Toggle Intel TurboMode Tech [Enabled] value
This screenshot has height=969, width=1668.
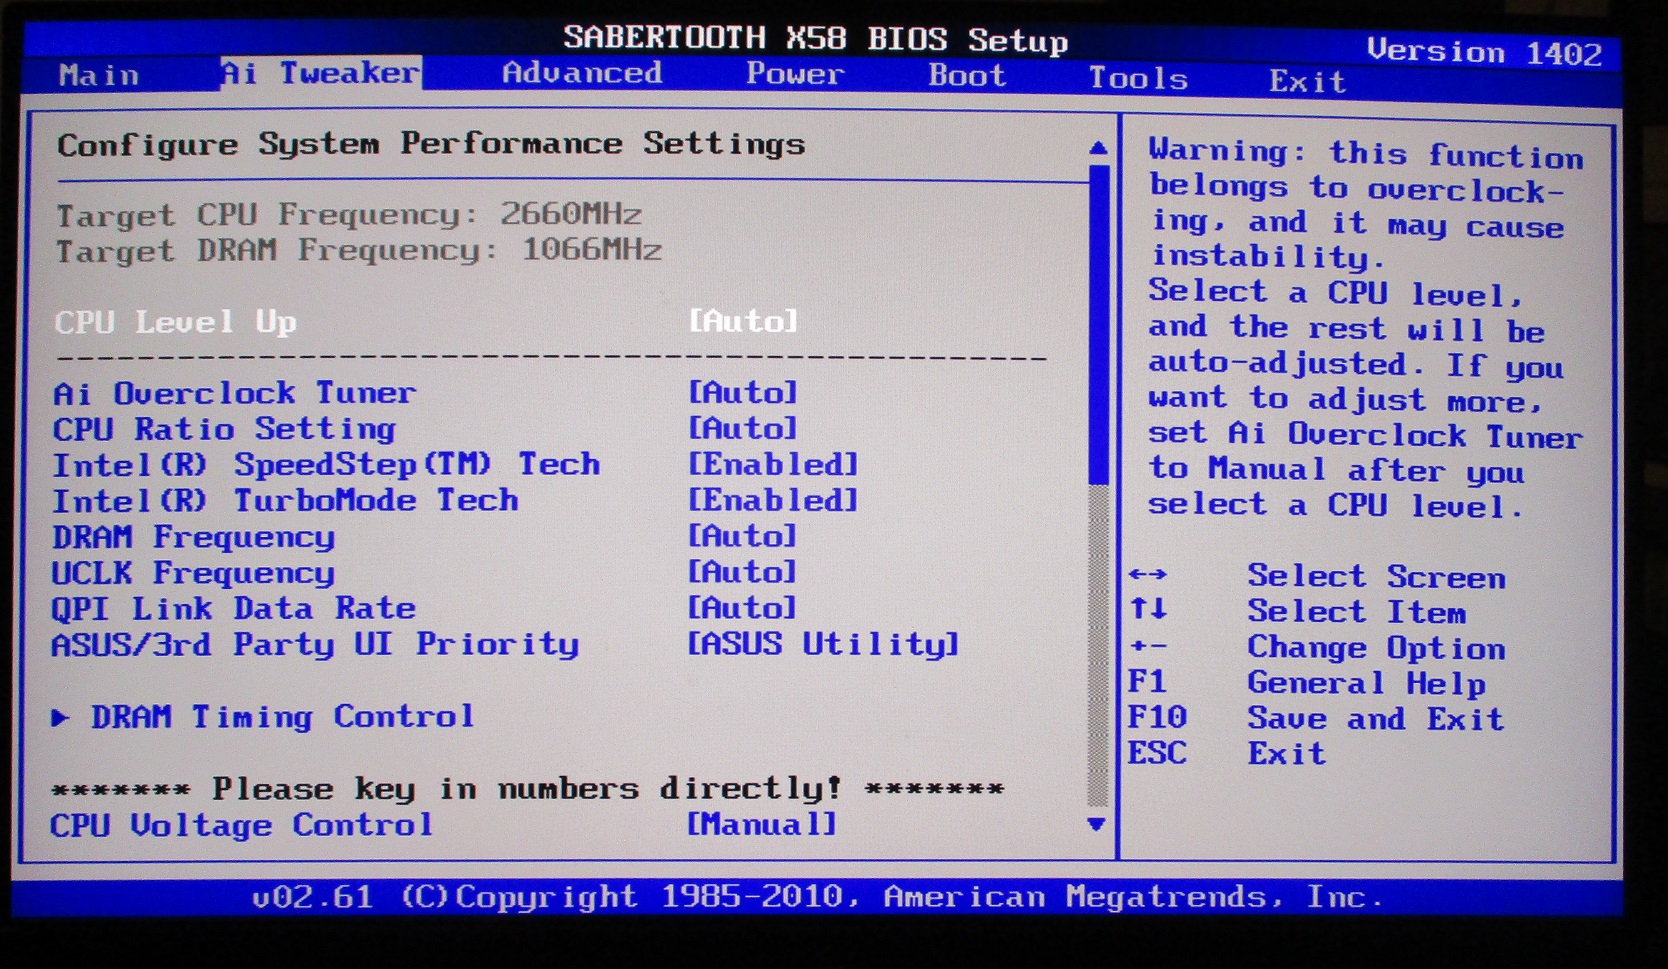[773, 500]
